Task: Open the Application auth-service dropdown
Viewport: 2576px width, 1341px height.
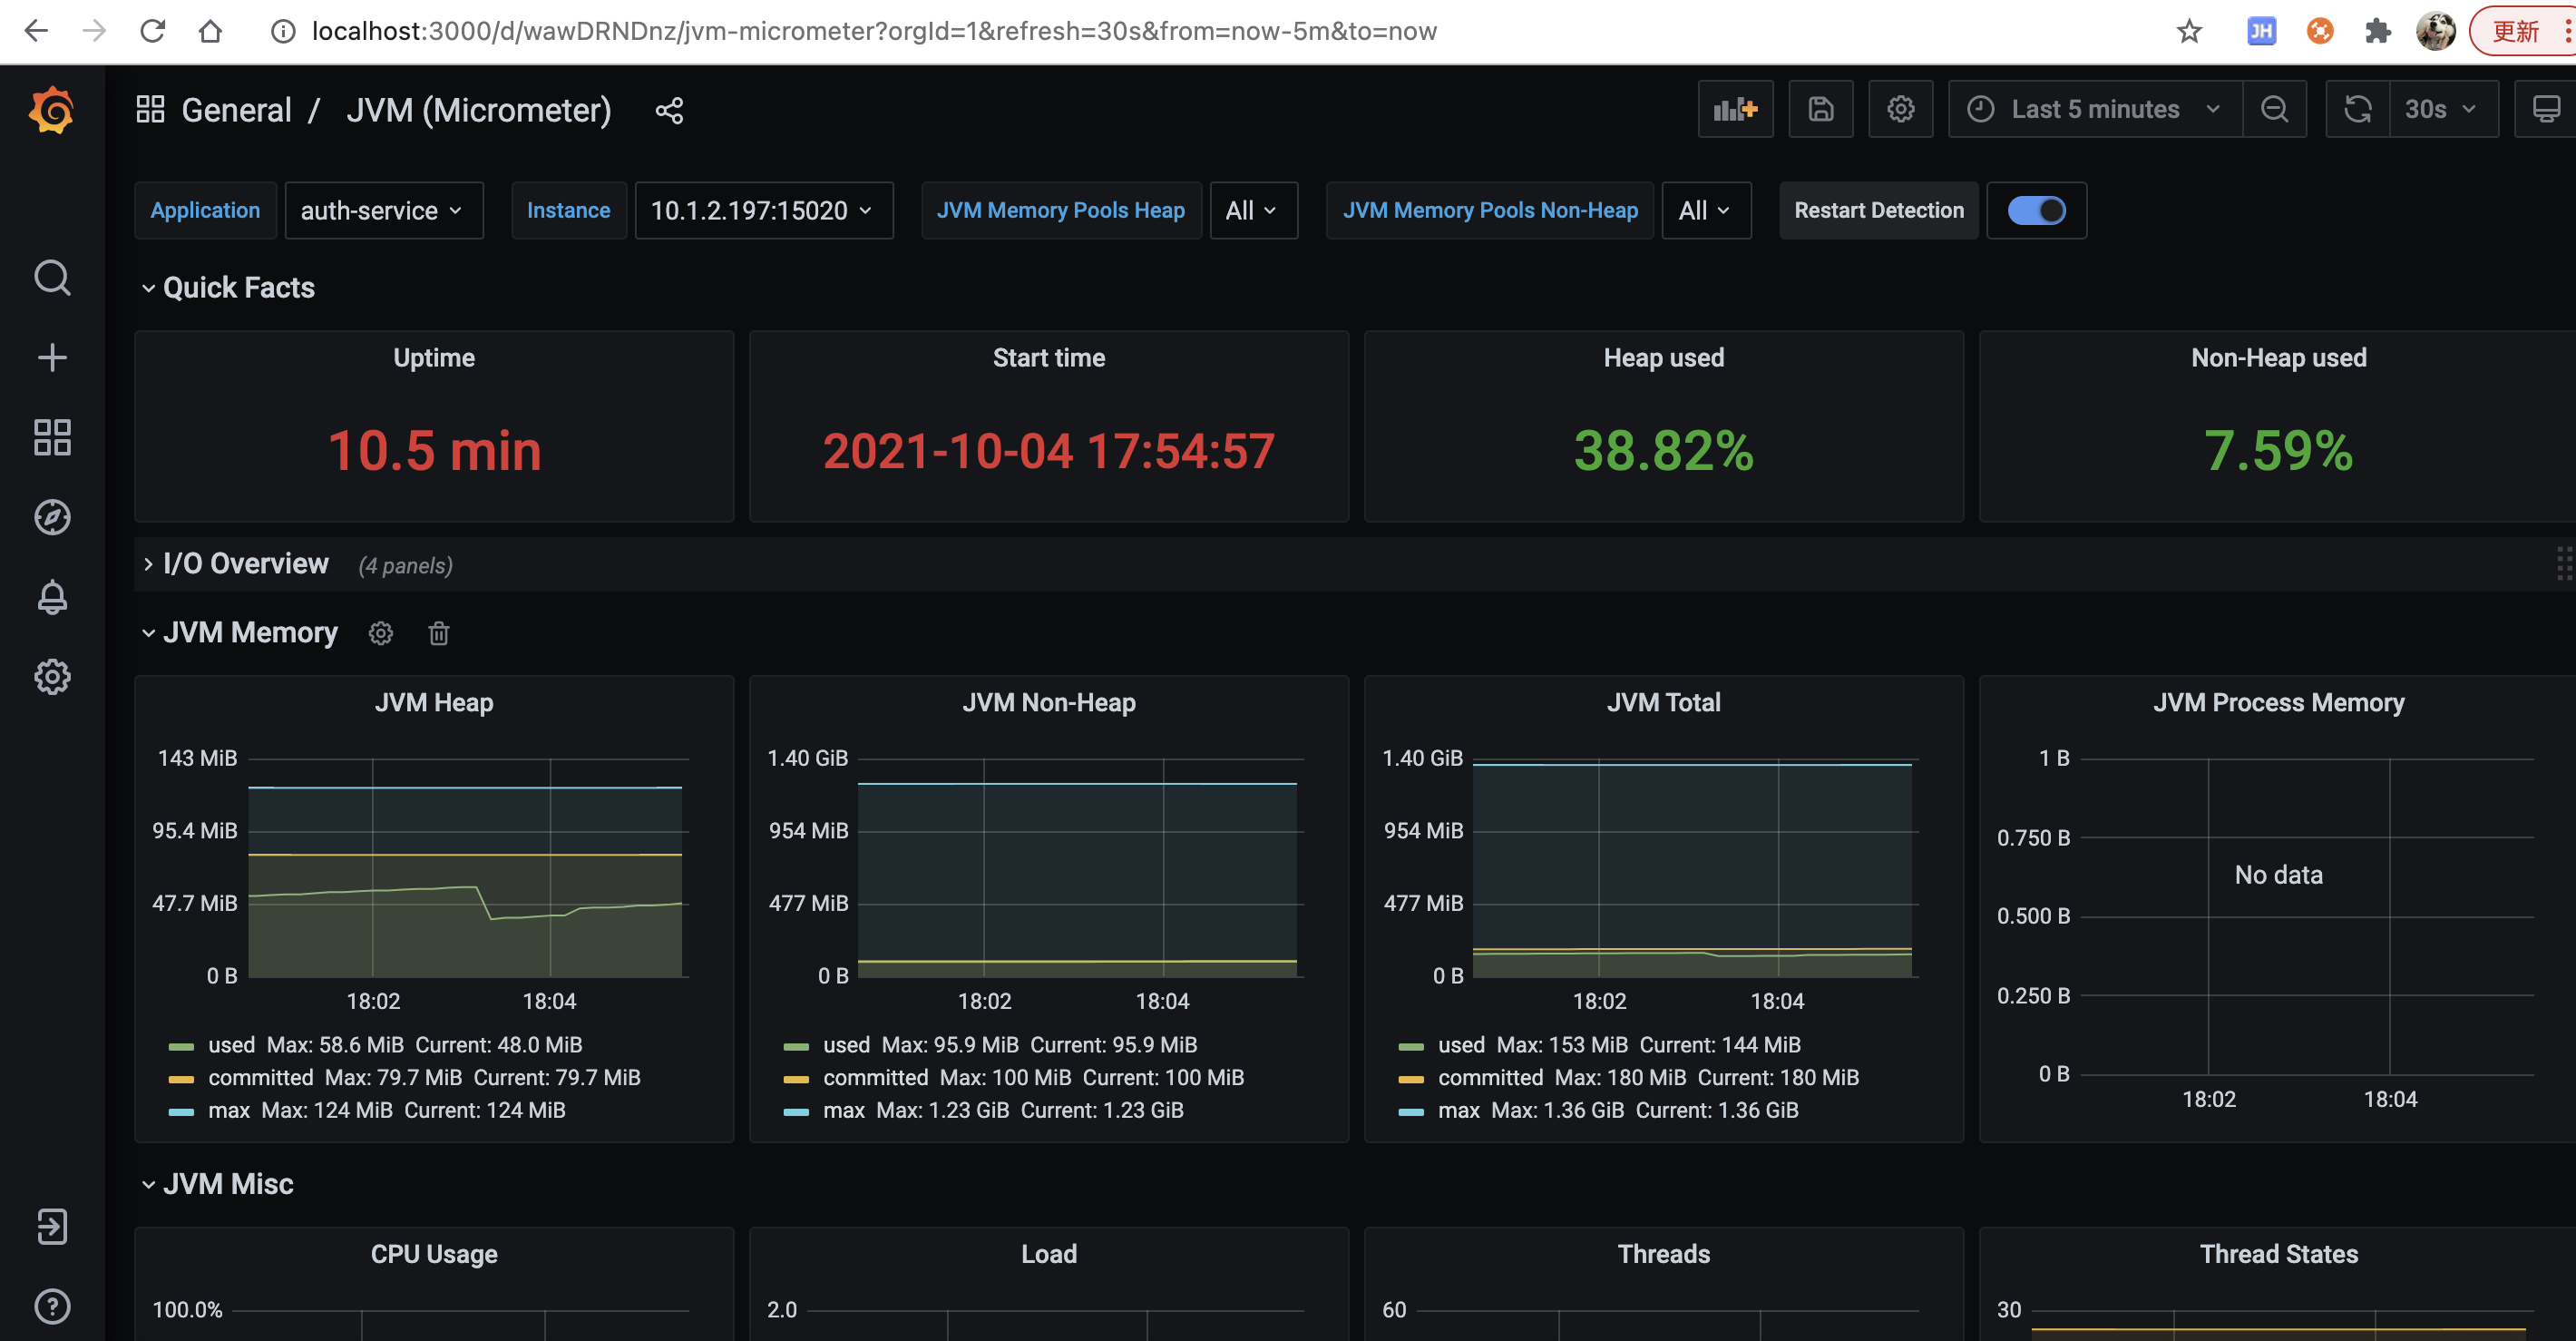Action: [384, 210]
